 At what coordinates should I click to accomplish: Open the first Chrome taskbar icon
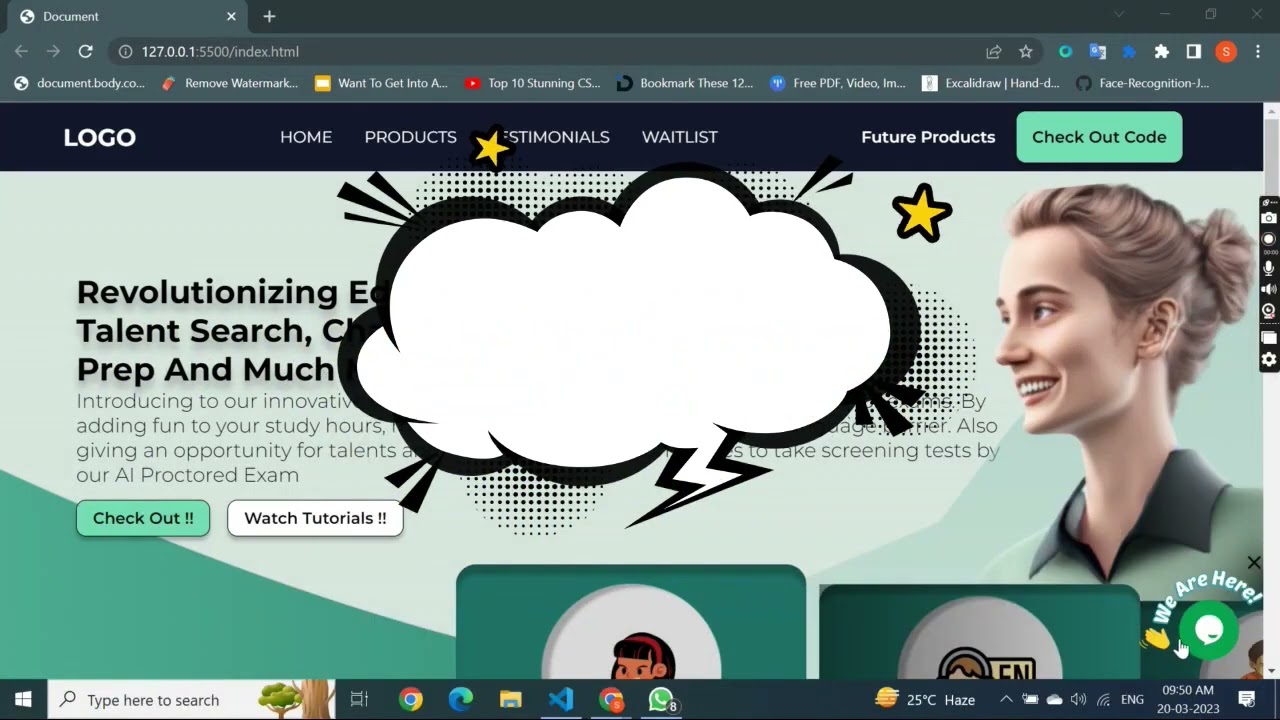coord(411,700)
